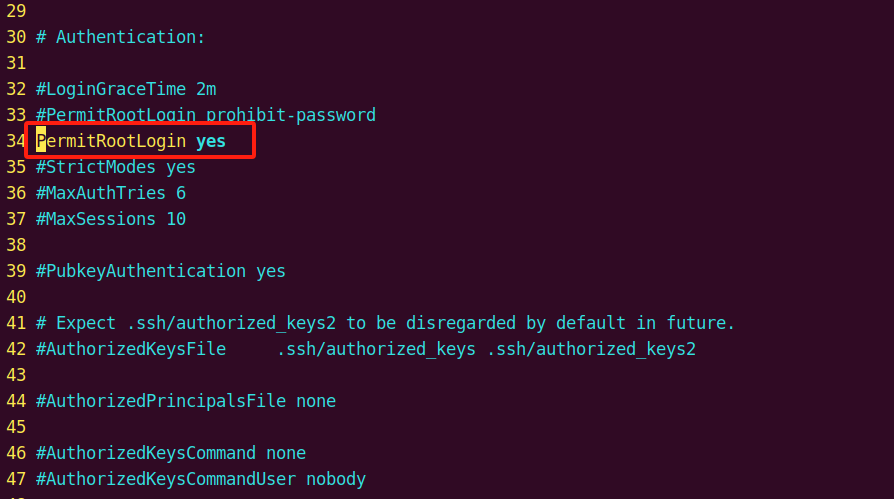Click the bold 'yes' value on line 34
Viewport: 894px width, 499px height.
[x=211, y=141]
